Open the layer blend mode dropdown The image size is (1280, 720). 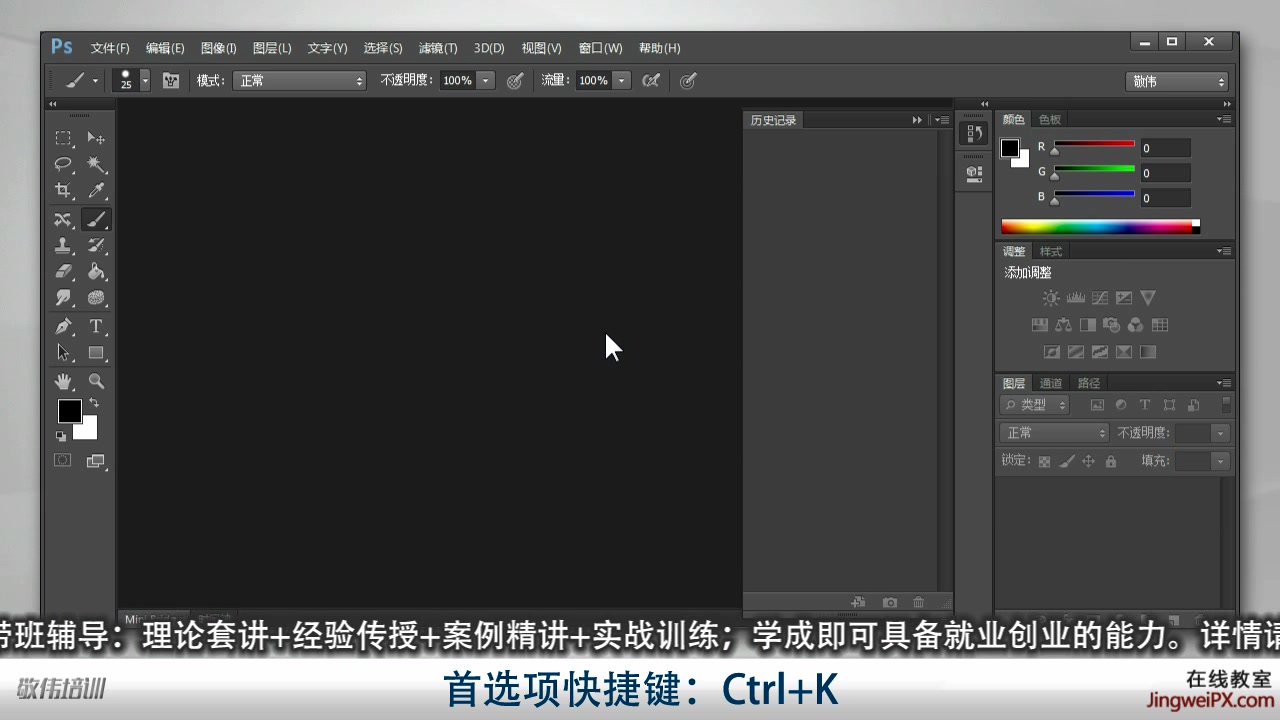click(x=1054, y=433)
